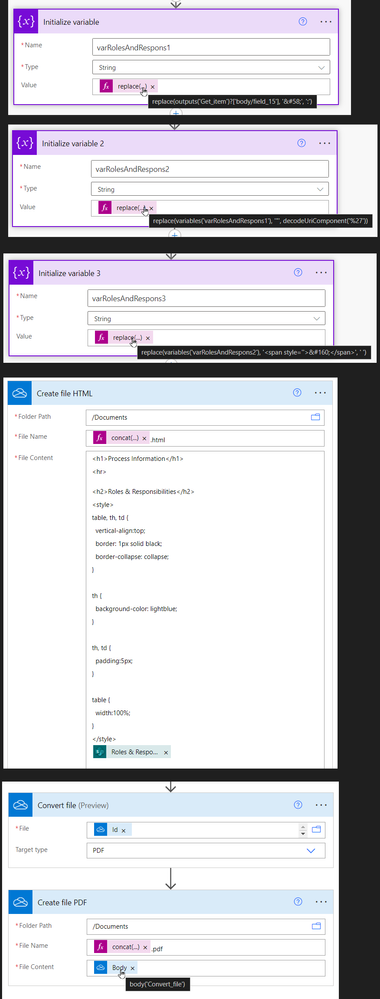
Task: Click the Initialize variable 2 header title
Action: 73,144
